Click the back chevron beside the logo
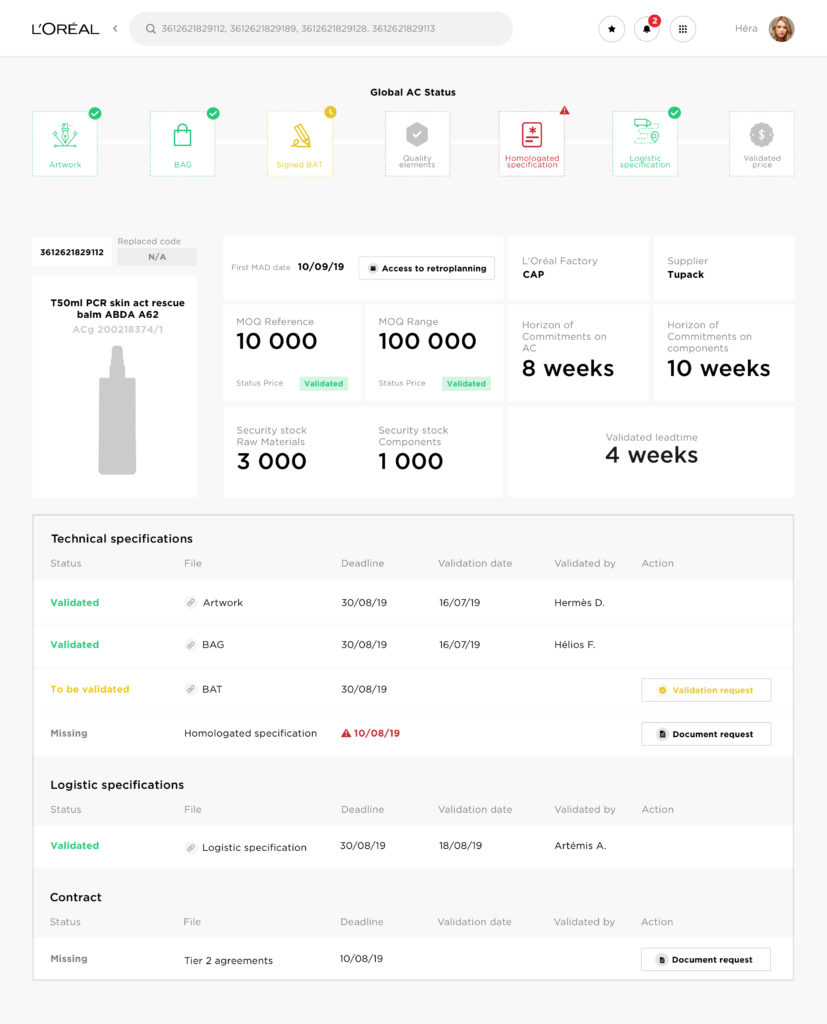 [x=115, y=29]
